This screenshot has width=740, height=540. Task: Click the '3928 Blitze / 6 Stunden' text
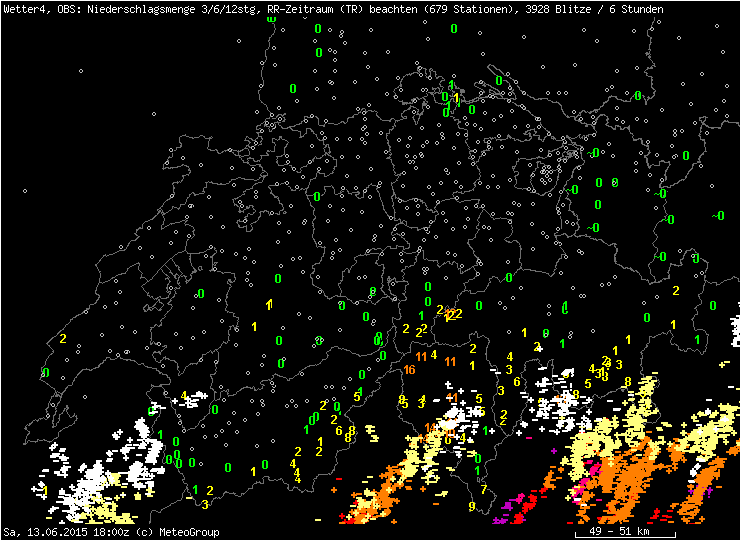(595, 9)
